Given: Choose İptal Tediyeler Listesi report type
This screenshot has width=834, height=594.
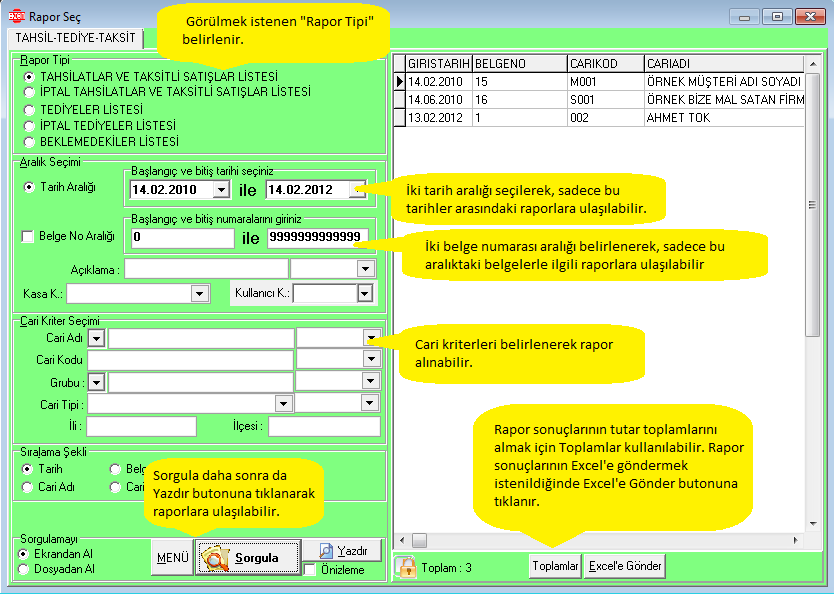Looking at the screenshot, I should 29,126.
